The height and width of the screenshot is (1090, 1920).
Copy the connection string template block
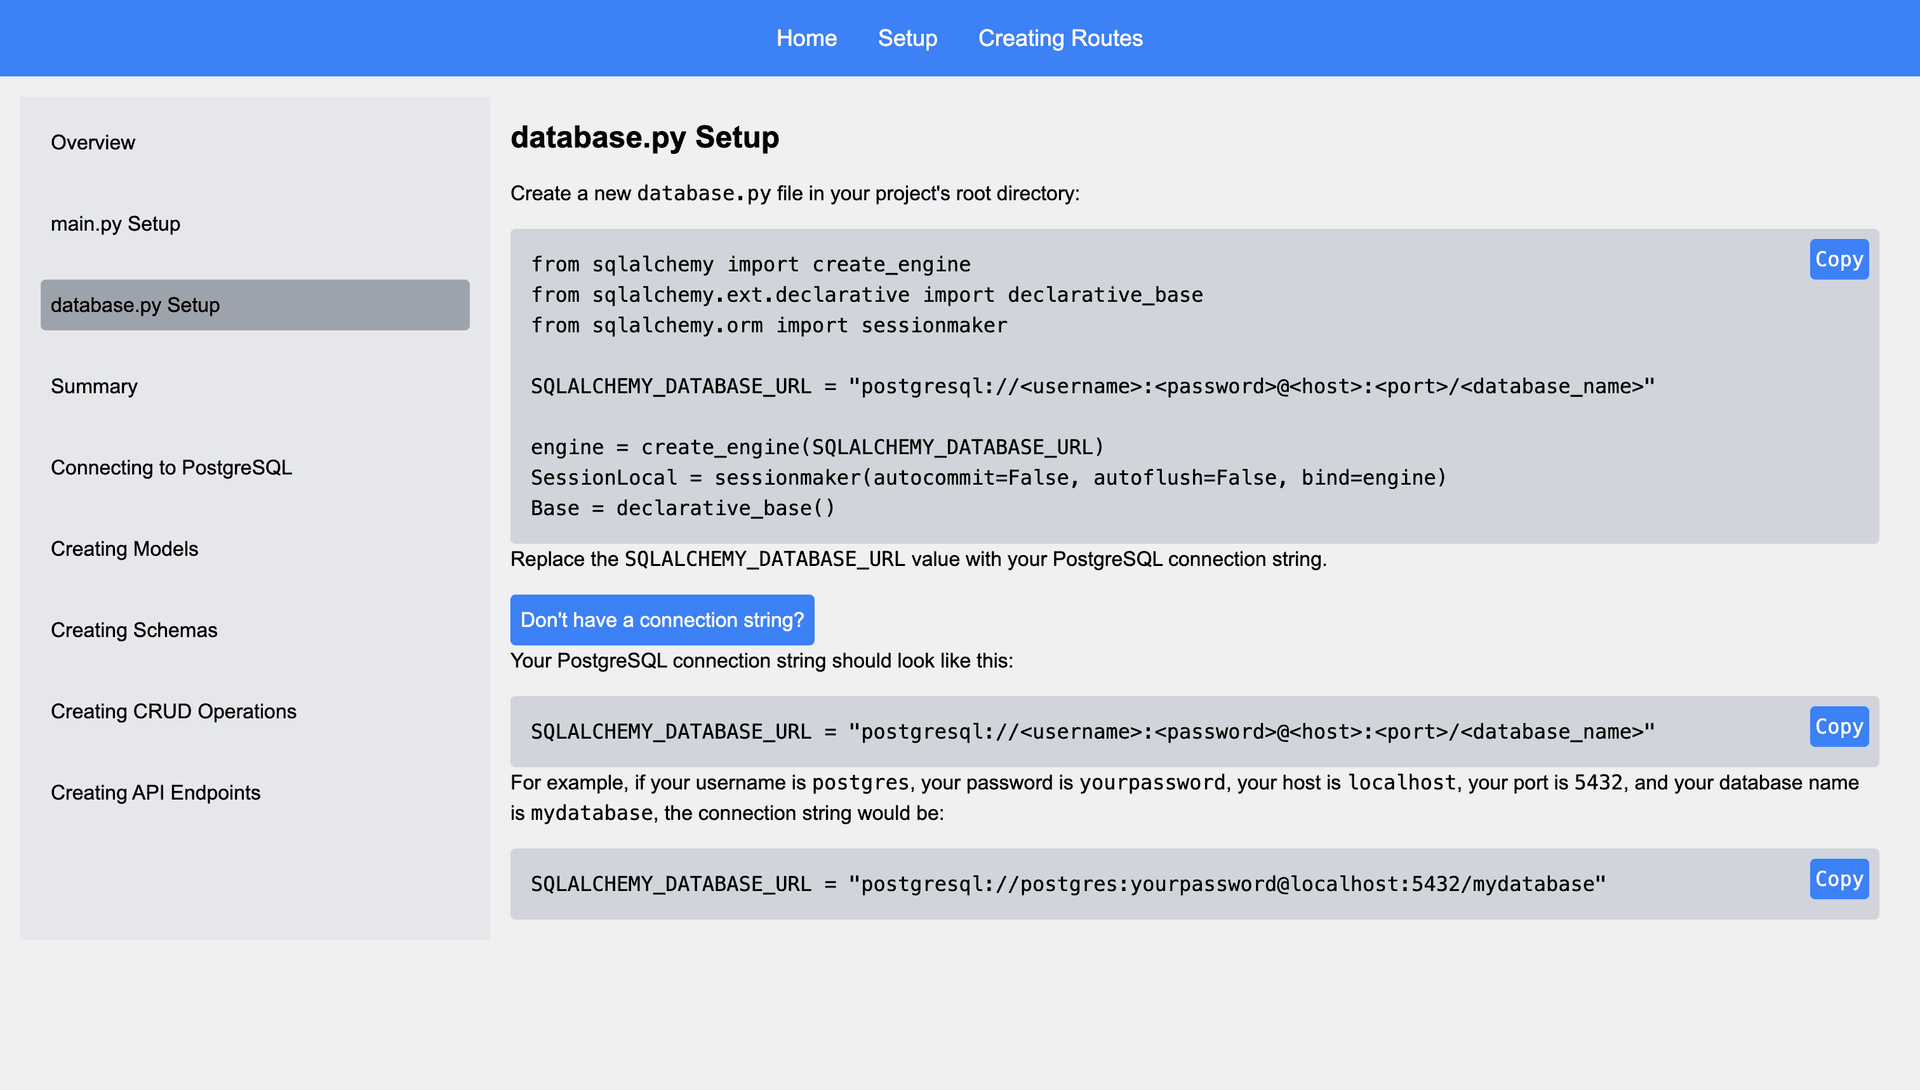1839,726
